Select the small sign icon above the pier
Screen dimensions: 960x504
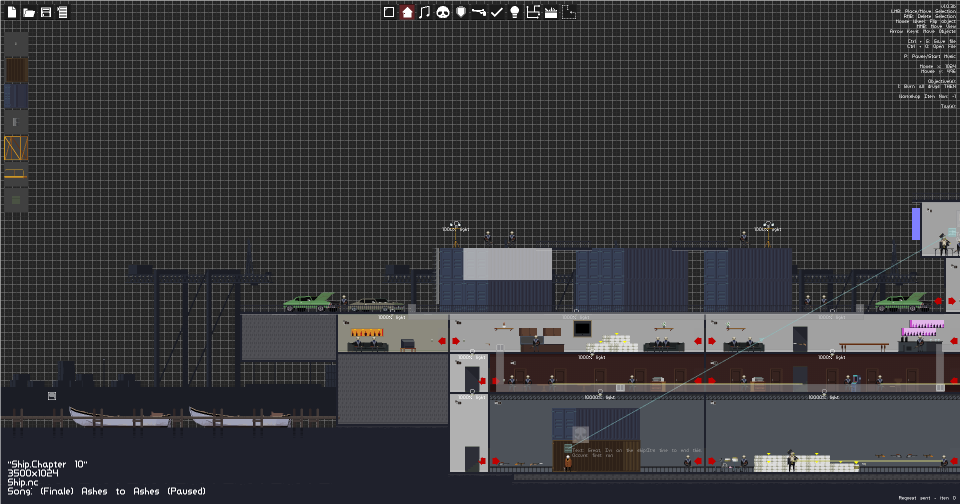tap(52, 396)
